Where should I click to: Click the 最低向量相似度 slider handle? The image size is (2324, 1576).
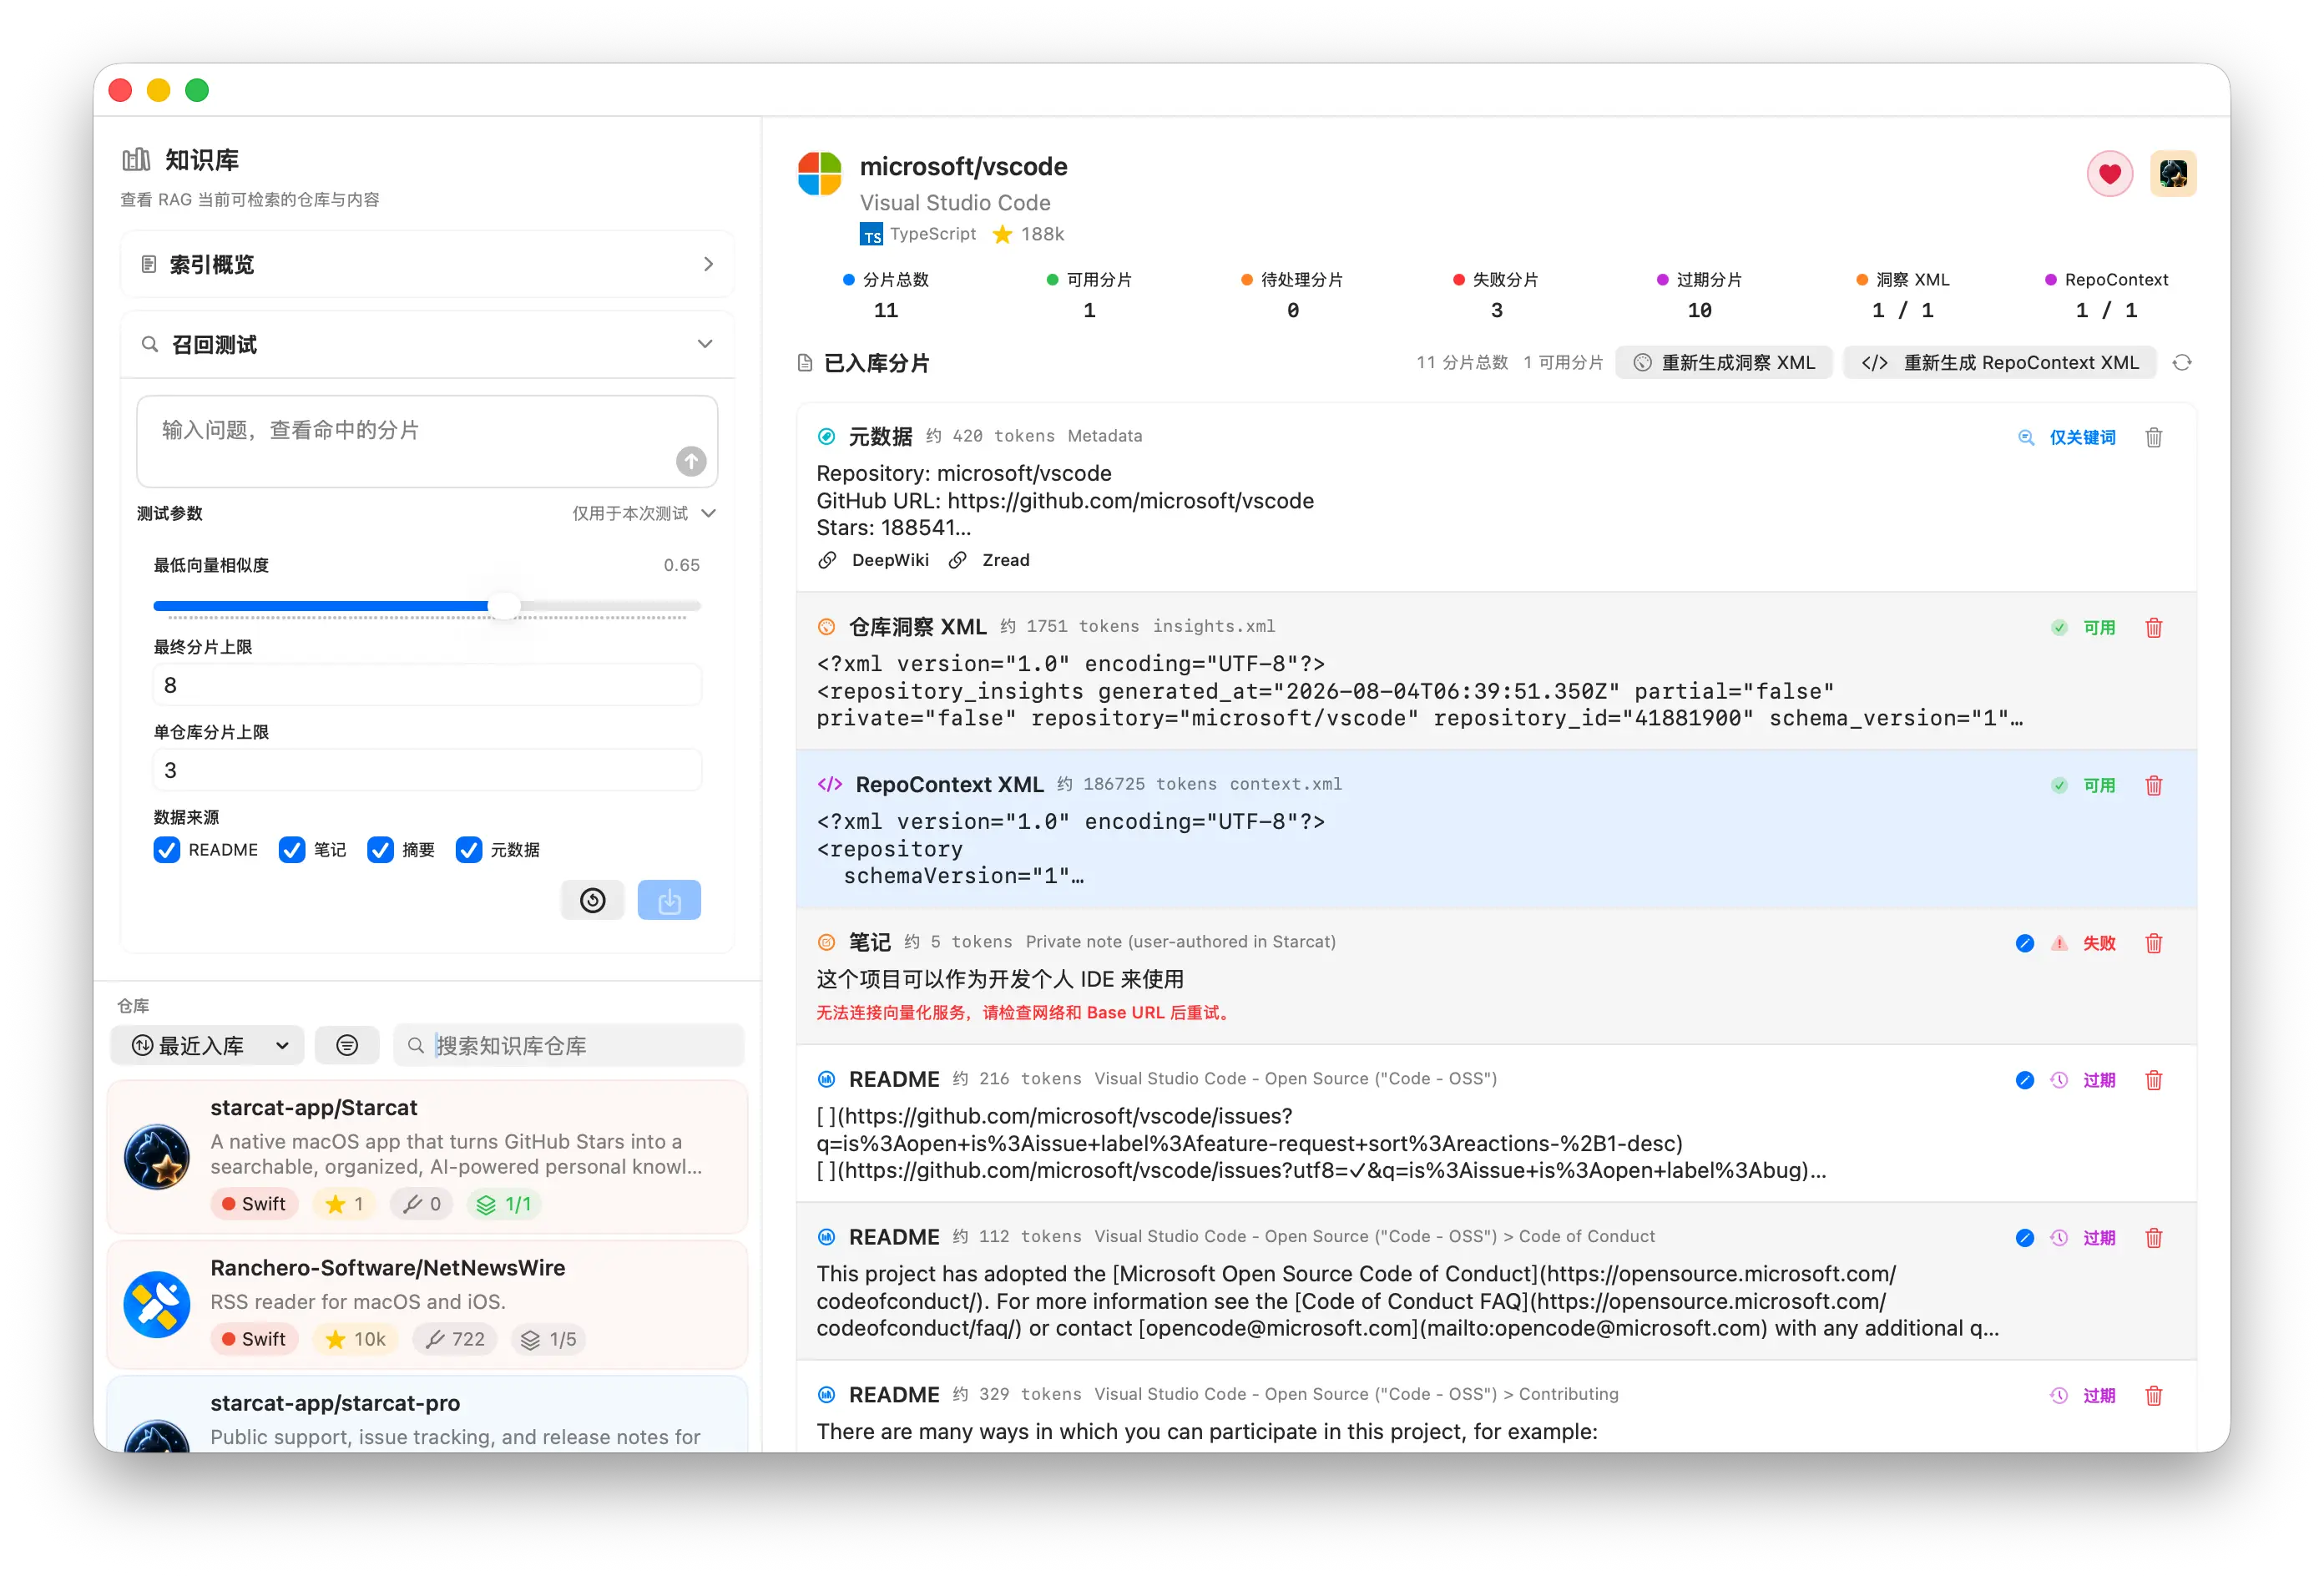click(x=505, y=606)
